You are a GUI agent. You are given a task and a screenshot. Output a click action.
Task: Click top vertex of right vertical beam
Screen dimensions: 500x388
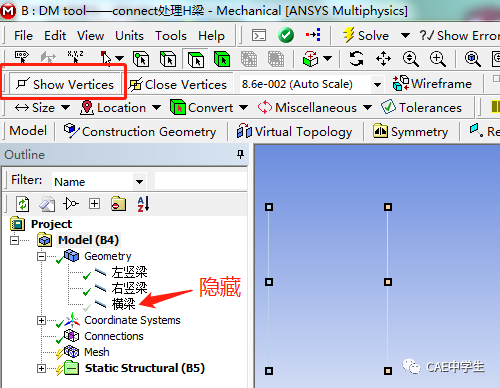pos(388,207)
